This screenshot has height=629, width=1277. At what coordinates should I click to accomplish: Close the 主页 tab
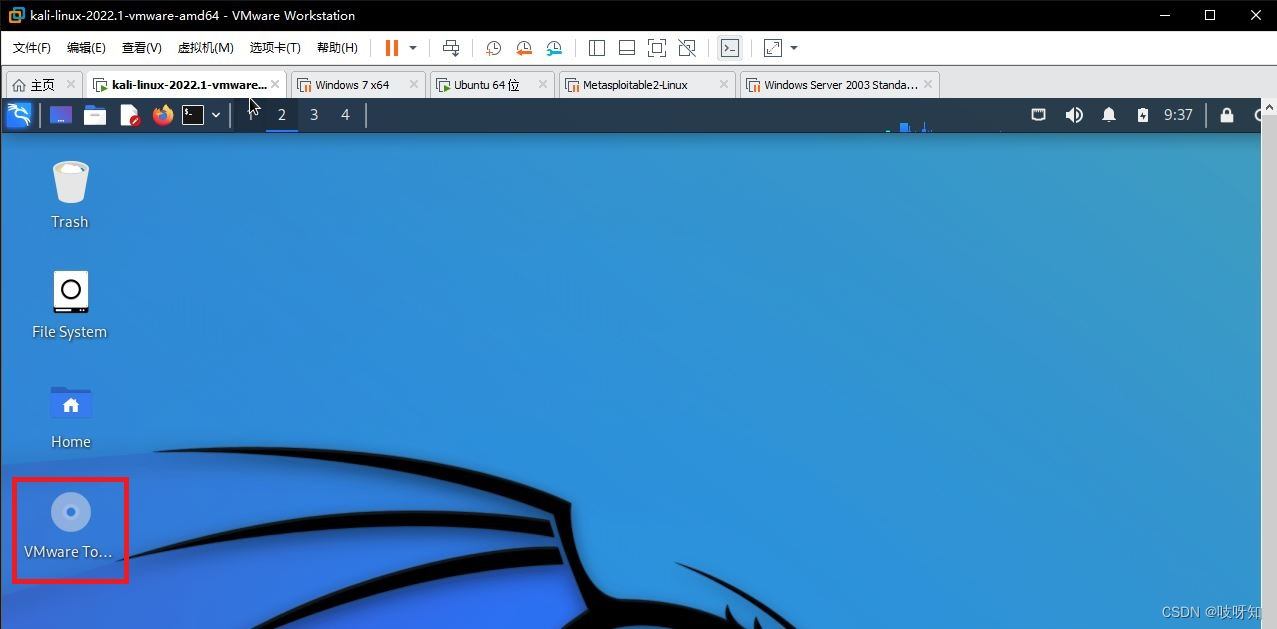pos(71,84)
